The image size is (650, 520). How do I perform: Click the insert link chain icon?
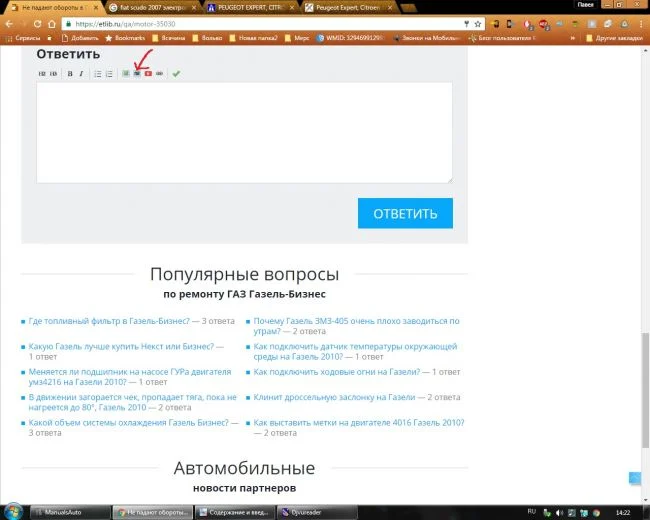click(160, 73)
